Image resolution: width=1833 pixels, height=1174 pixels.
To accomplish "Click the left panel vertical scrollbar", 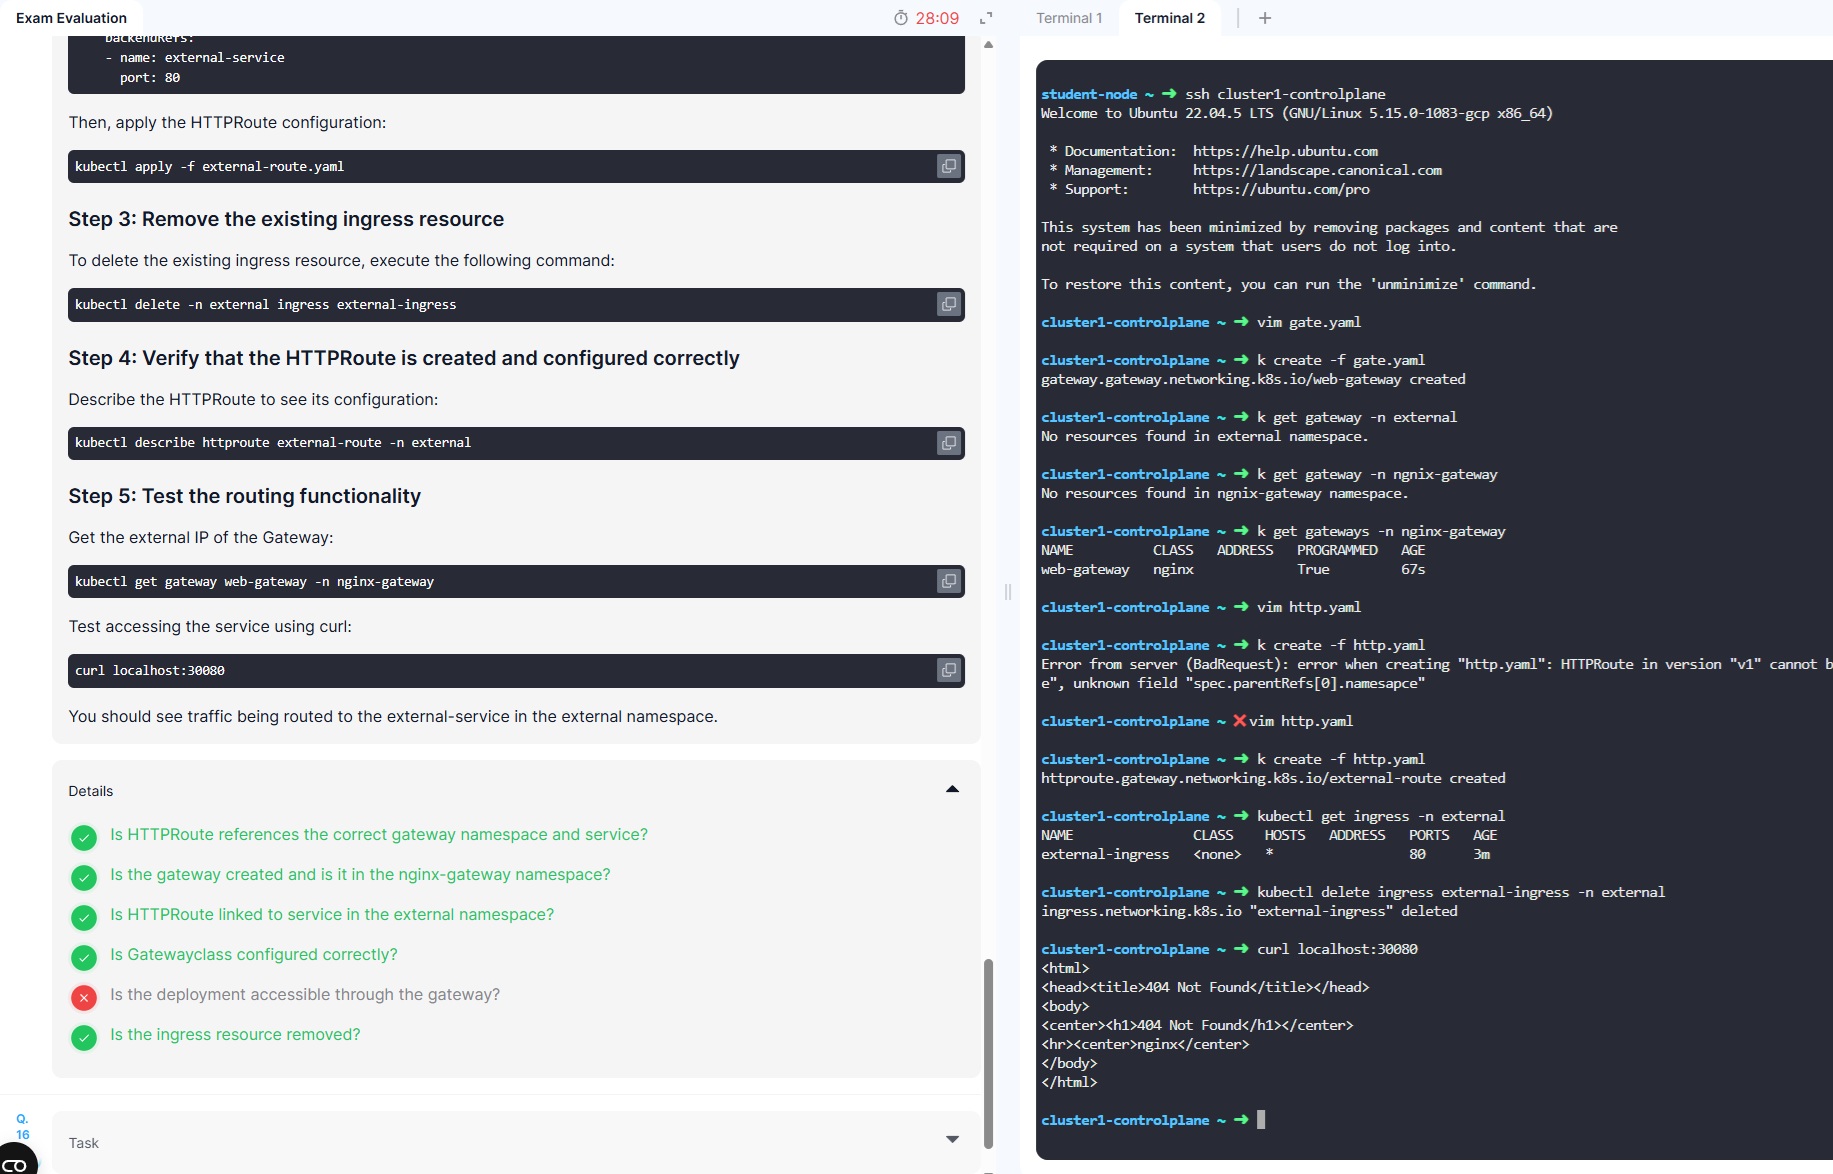I will (x=988, y=1053).
